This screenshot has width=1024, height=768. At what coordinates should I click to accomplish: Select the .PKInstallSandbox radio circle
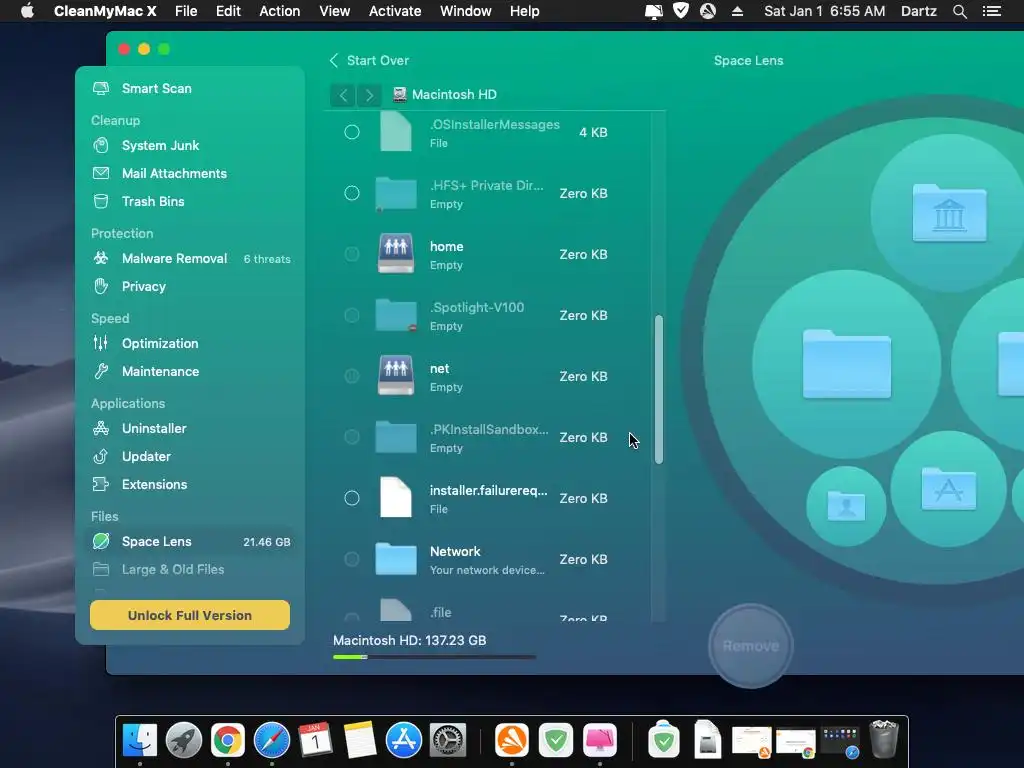(x=352, y=437)
